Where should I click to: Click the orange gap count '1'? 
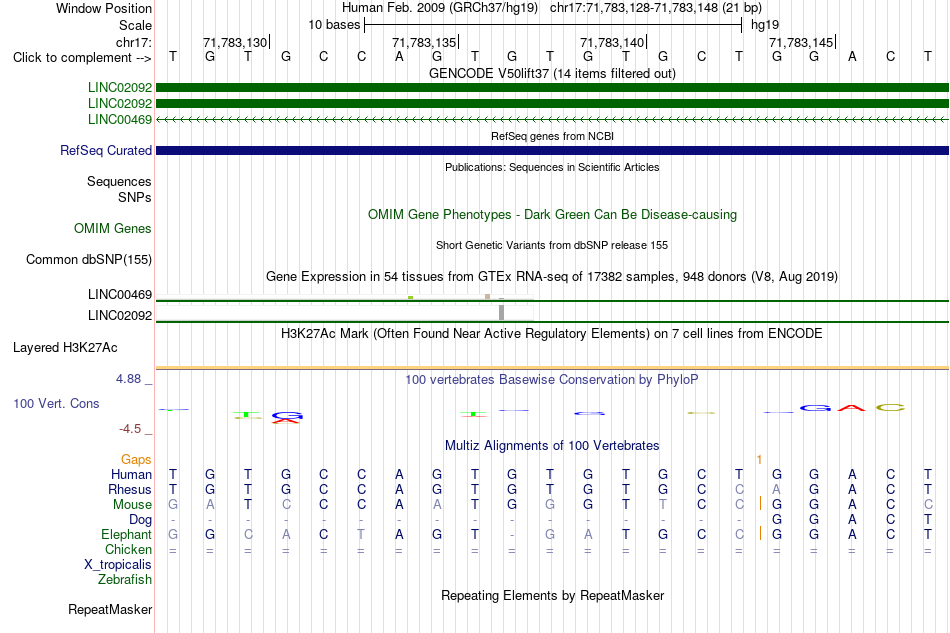pos(759,460)
